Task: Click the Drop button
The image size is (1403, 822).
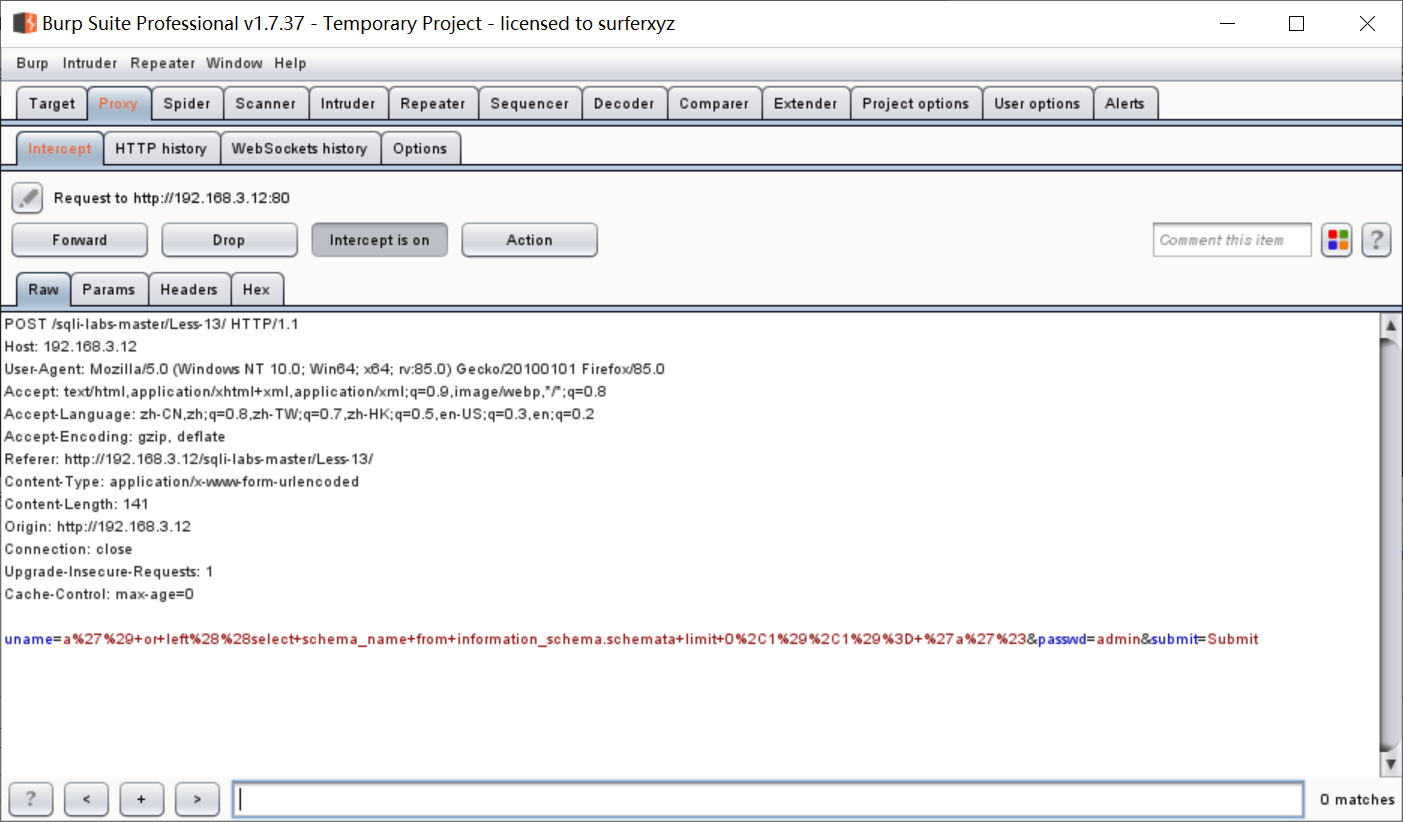Action: coord(229,240)
